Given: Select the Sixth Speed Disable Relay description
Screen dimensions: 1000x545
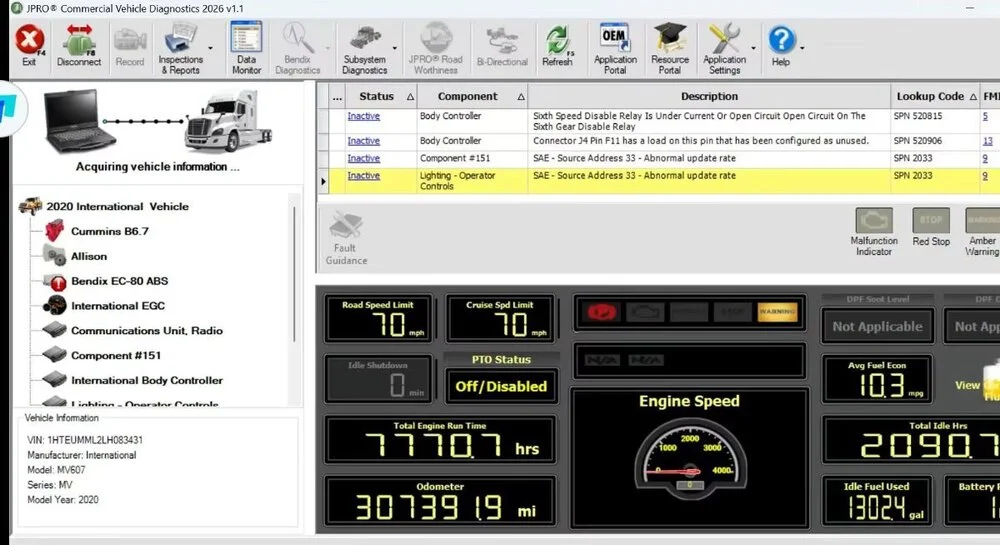Looking at the screenshot, I should click(699, 121).
